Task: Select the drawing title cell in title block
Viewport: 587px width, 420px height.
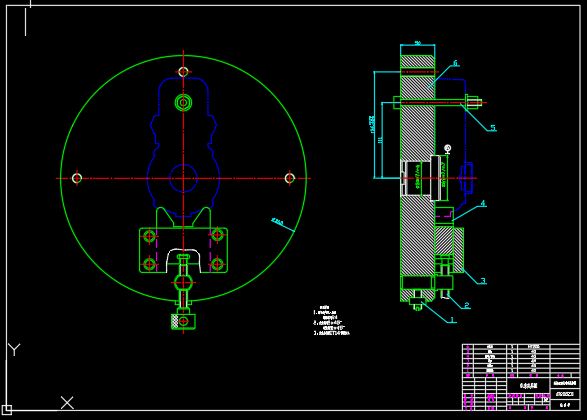Action: pos(529,385)
